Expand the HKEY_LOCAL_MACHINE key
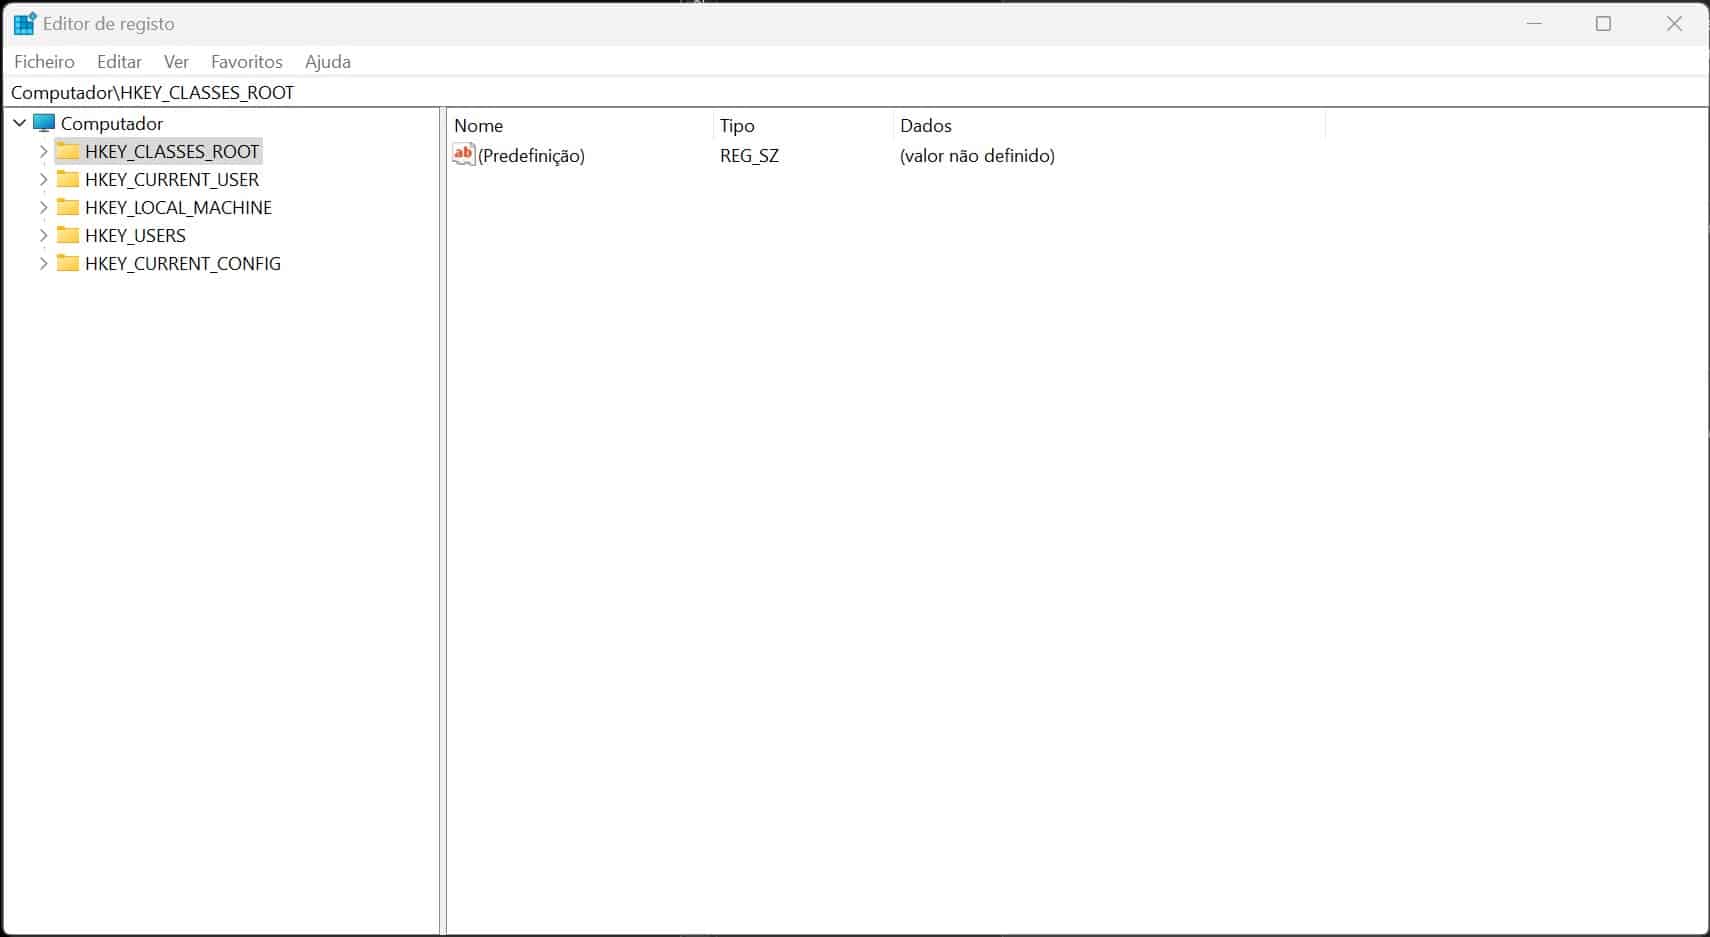1710x937 pixels. 43,207
